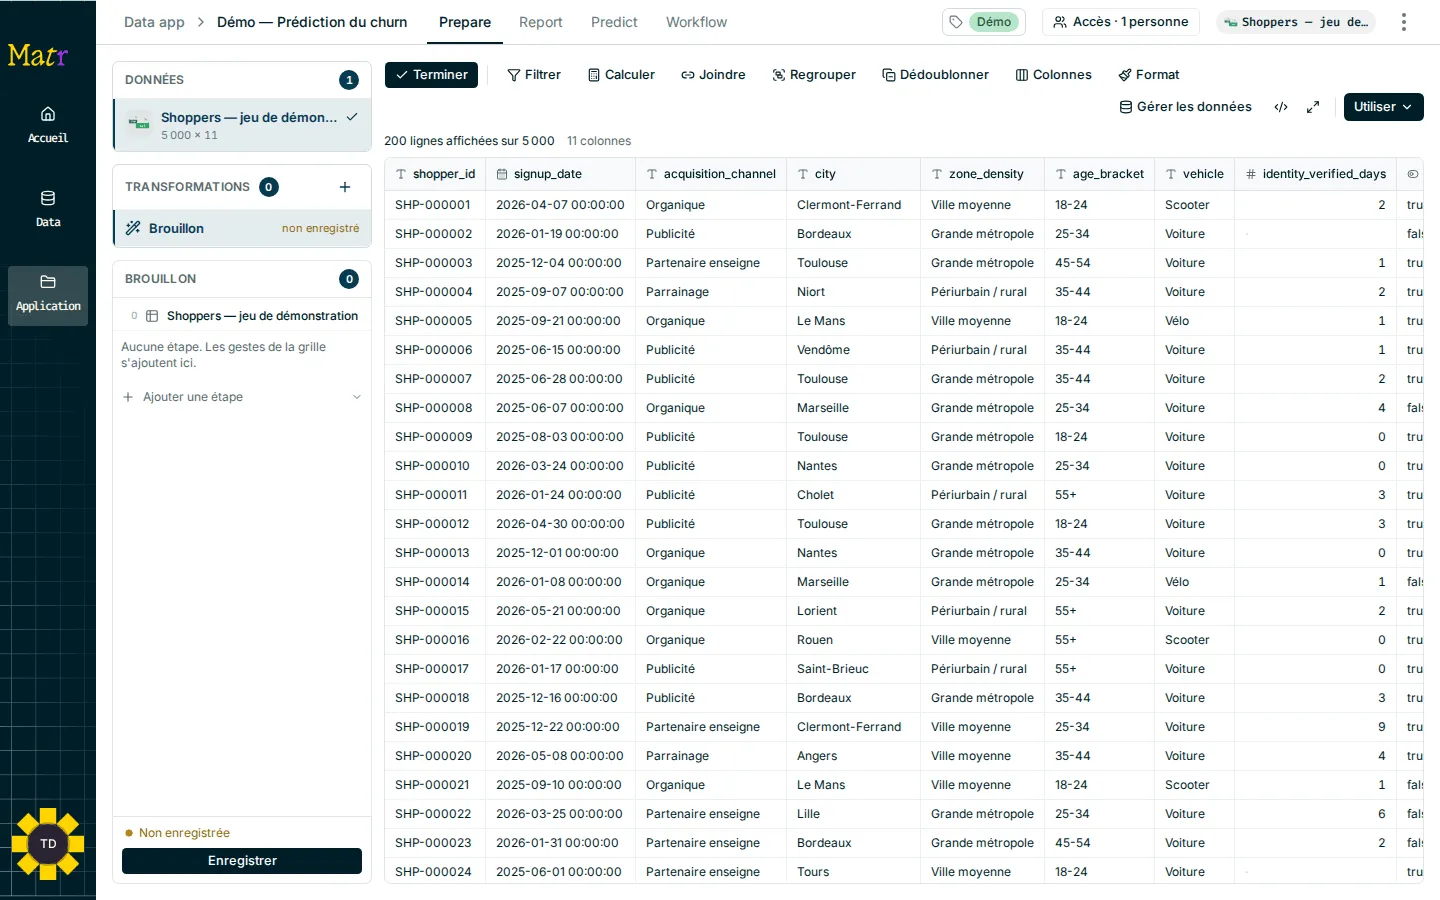Open Accès 1 personne sharing button

[x=1121, y=22]
